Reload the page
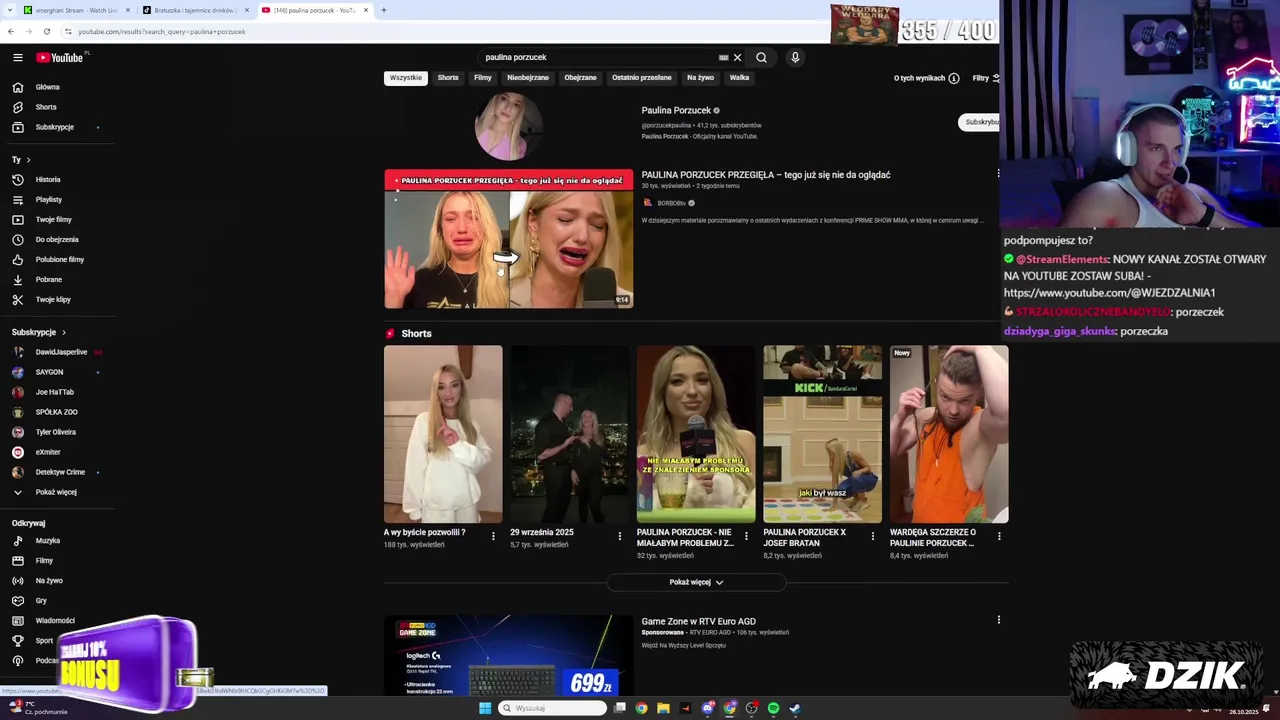Viewport: 1280px width, 720px height. click(x=46, y=31)
